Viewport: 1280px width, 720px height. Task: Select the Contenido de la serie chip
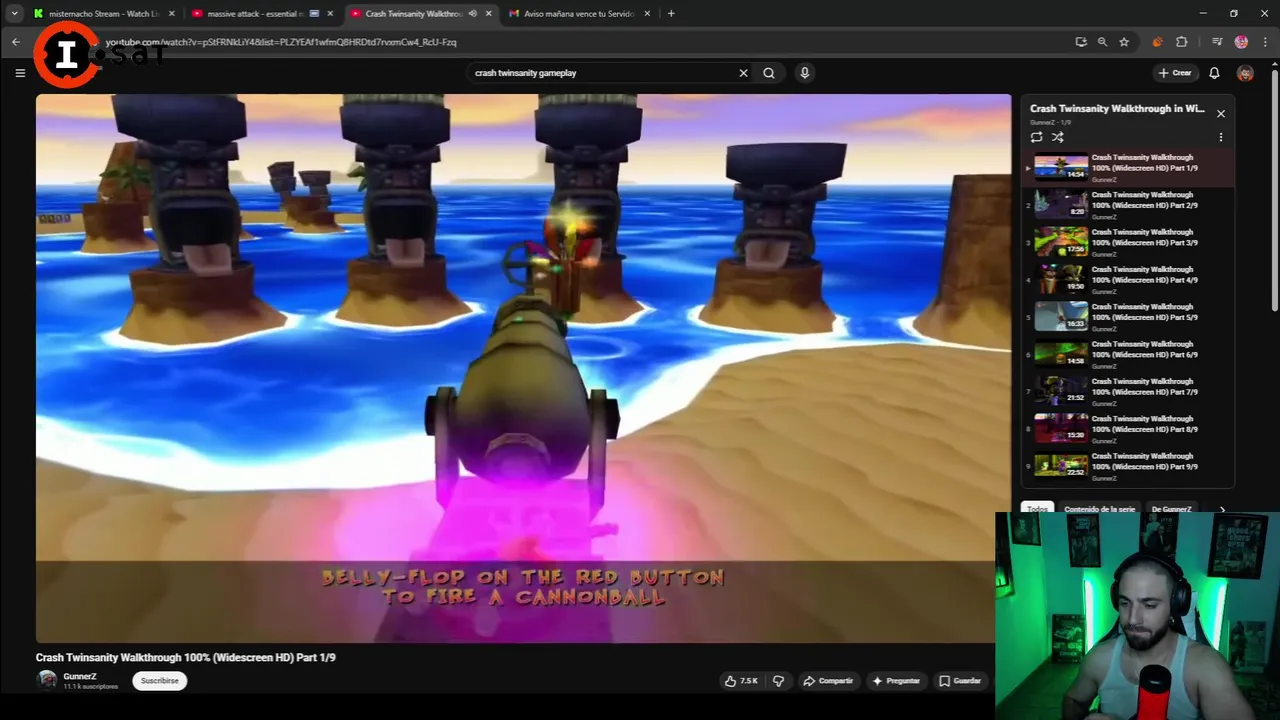click(1099, 509)
